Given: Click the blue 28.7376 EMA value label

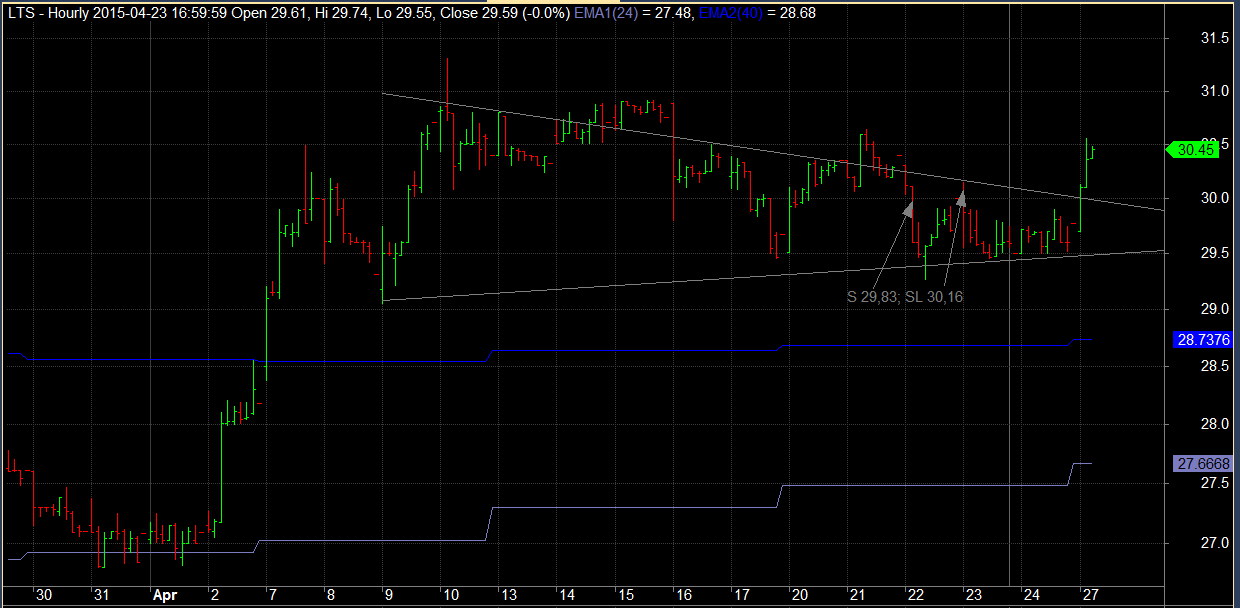Looking at the screenshot, I should 1203,340.
